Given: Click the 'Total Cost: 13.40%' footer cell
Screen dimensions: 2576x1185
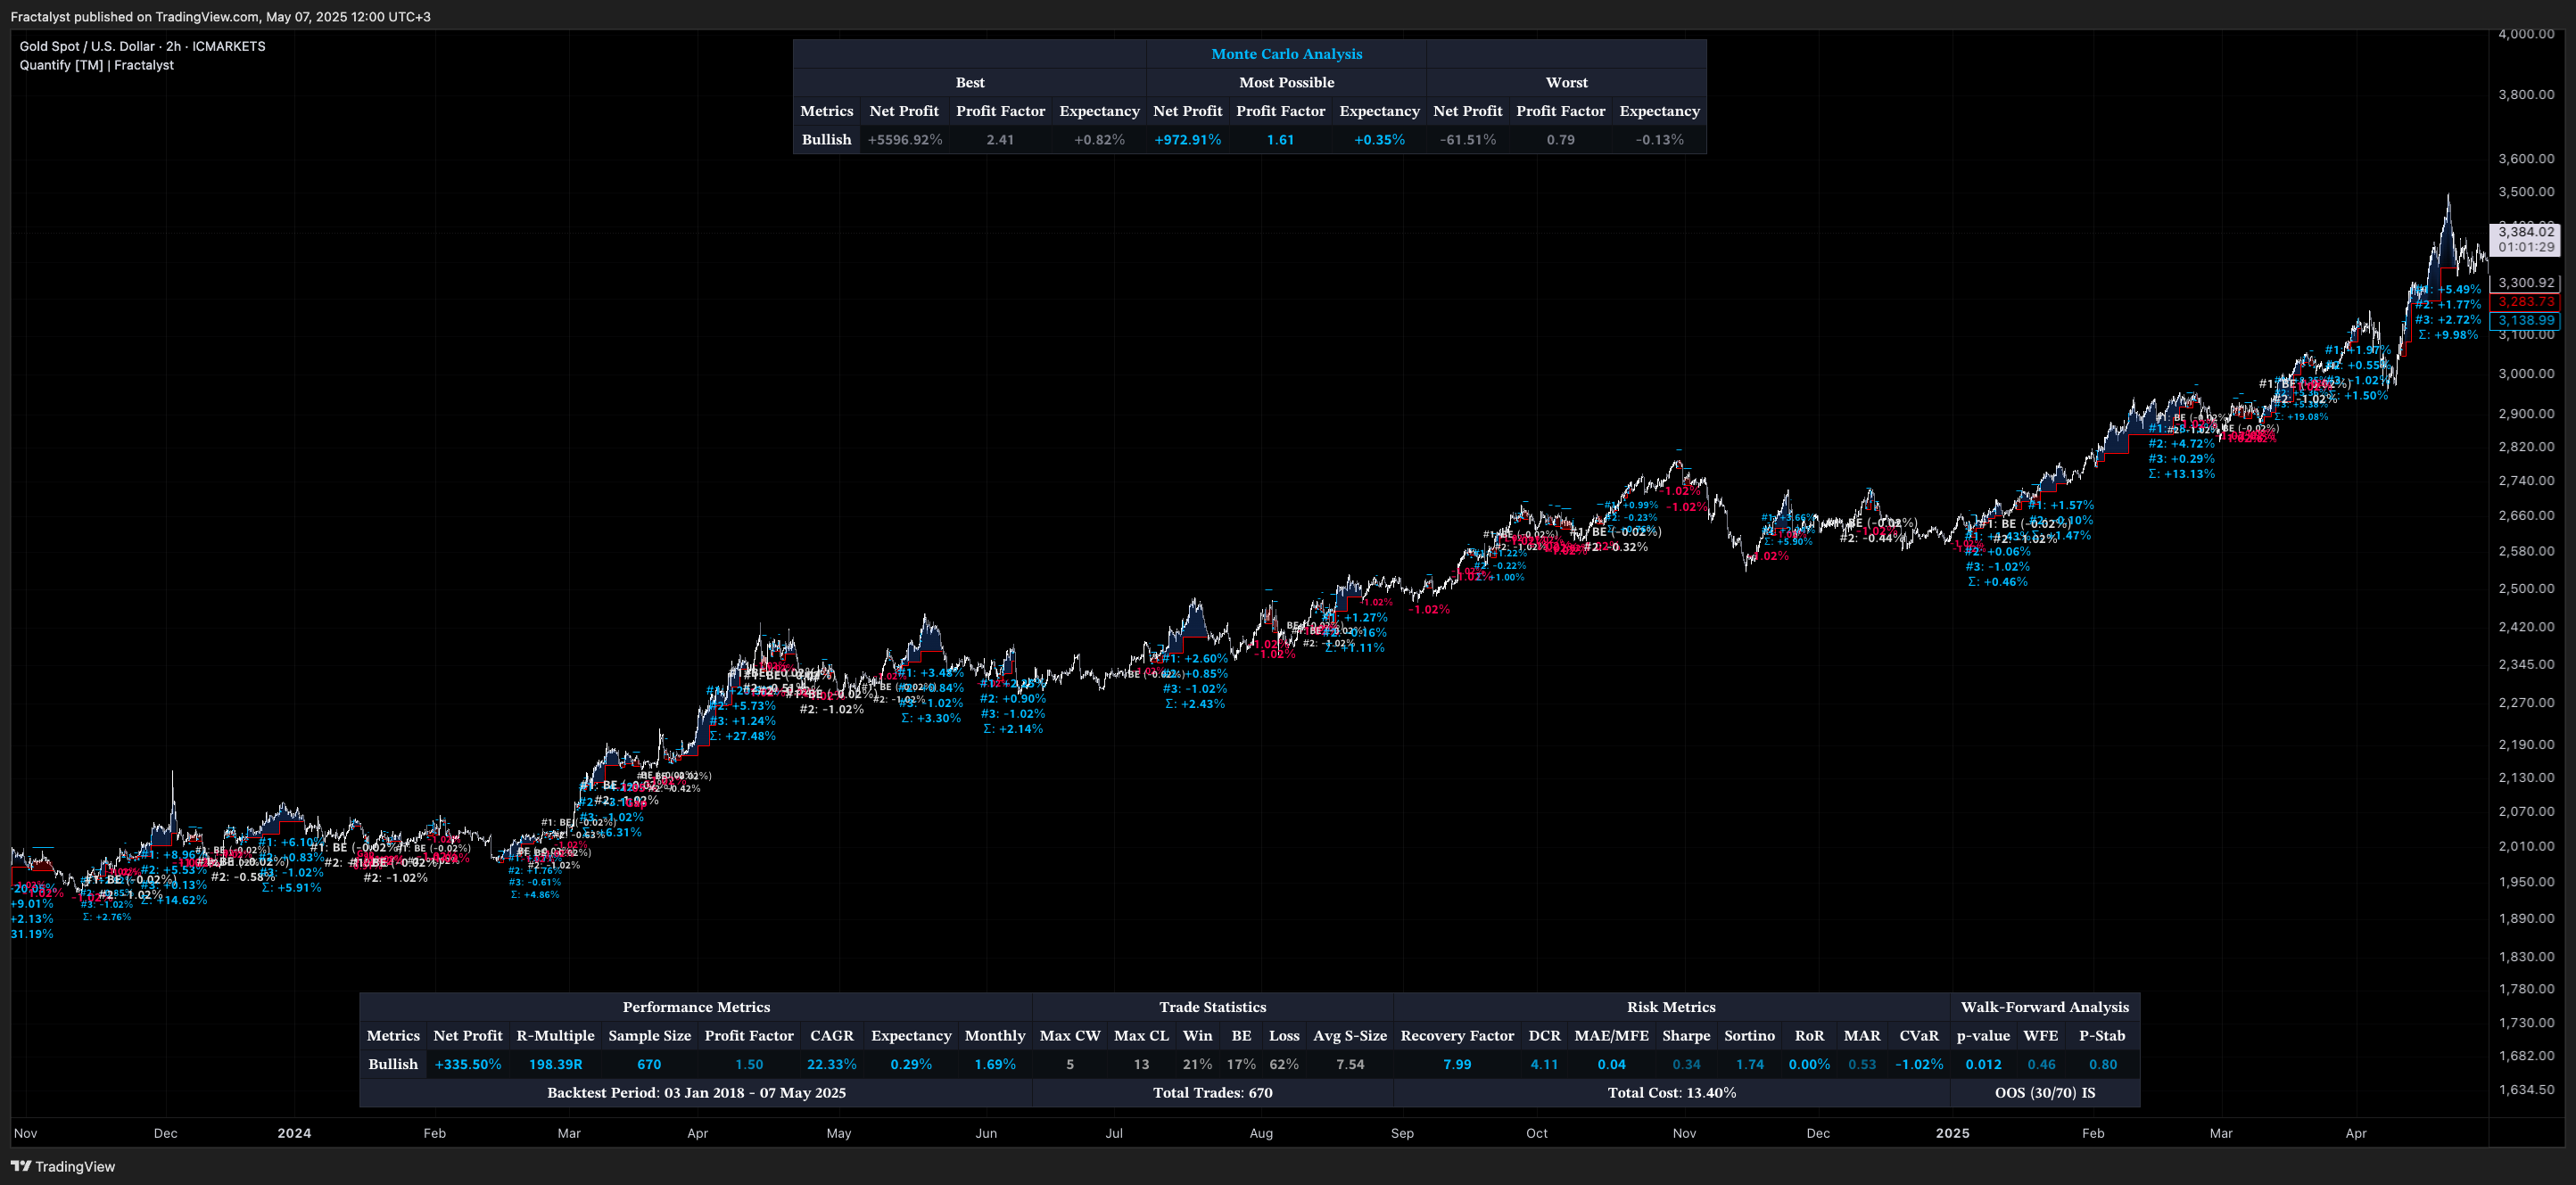Looking at the screenshot, I should click(x=1671, y=1092).
